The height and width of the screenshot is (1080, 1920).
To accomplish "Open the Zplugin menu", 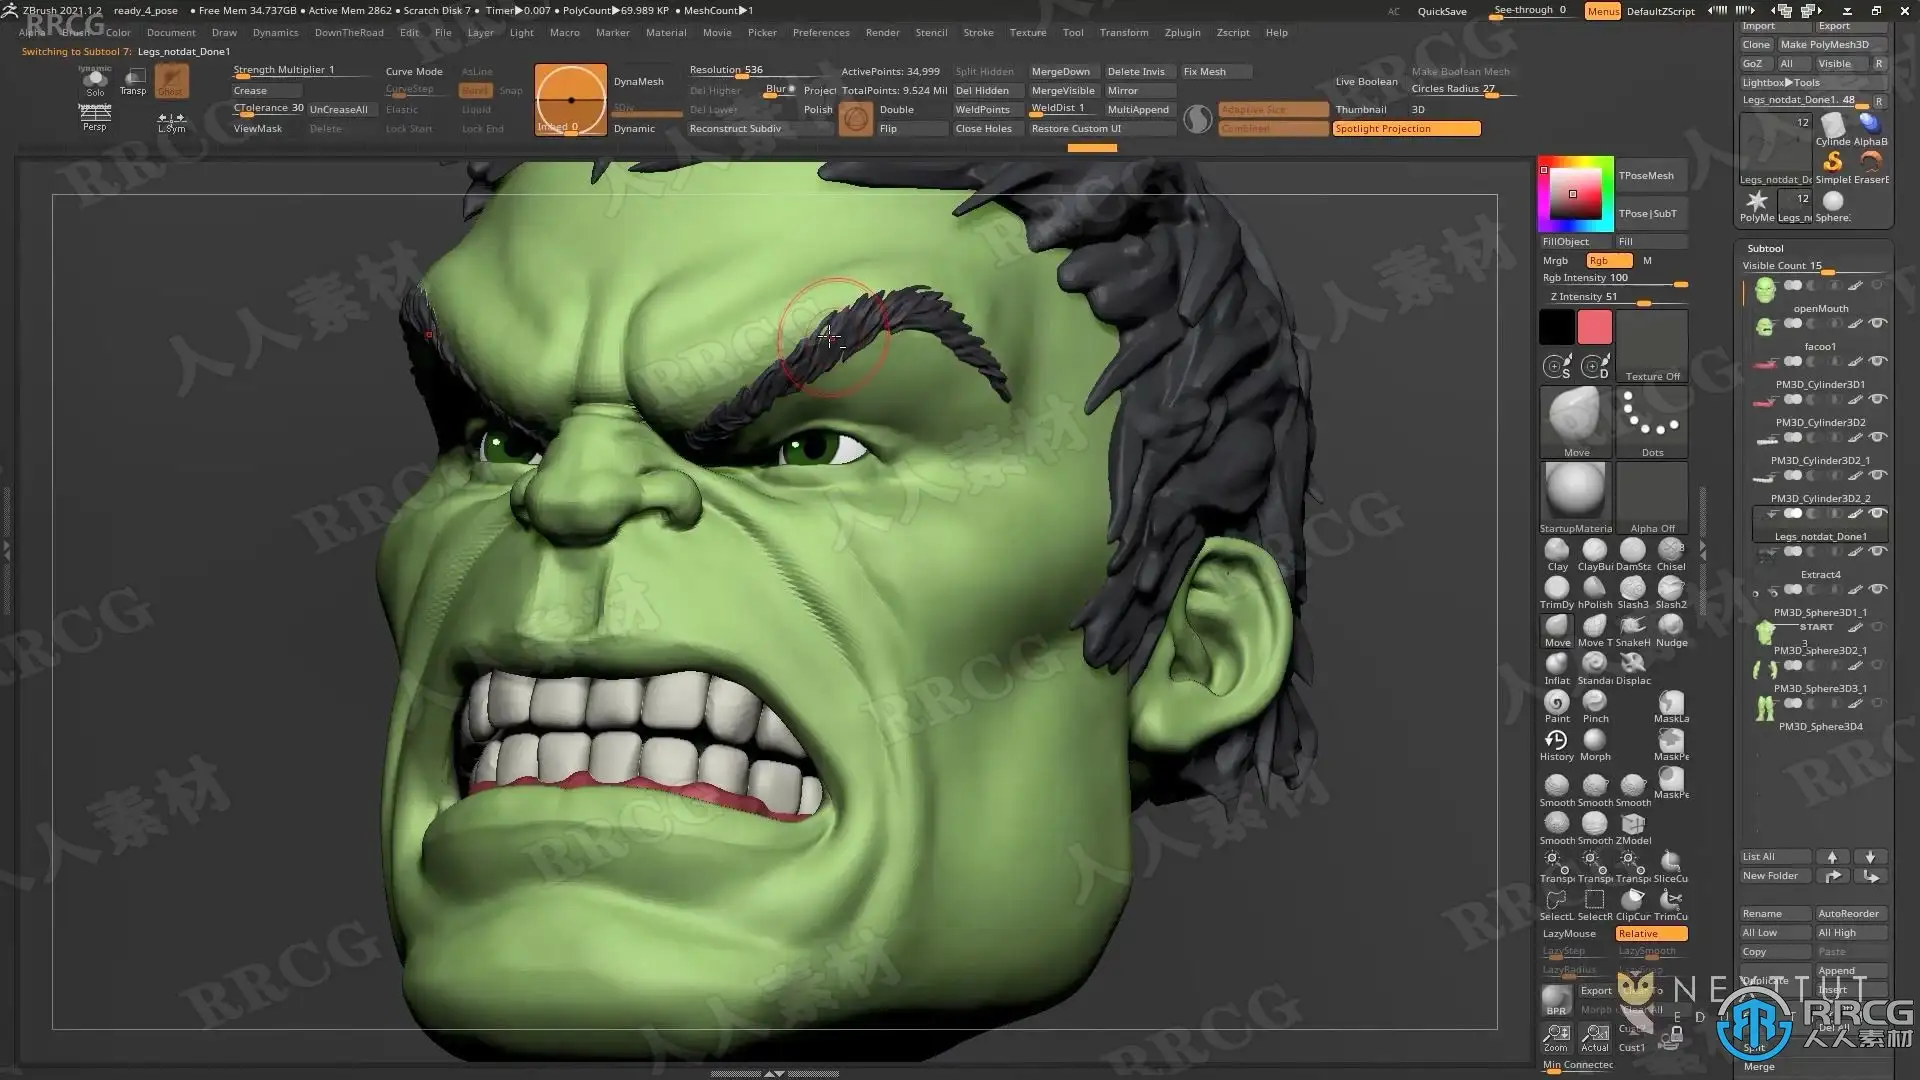I will pyautogui.click(x=1182, y=33).
